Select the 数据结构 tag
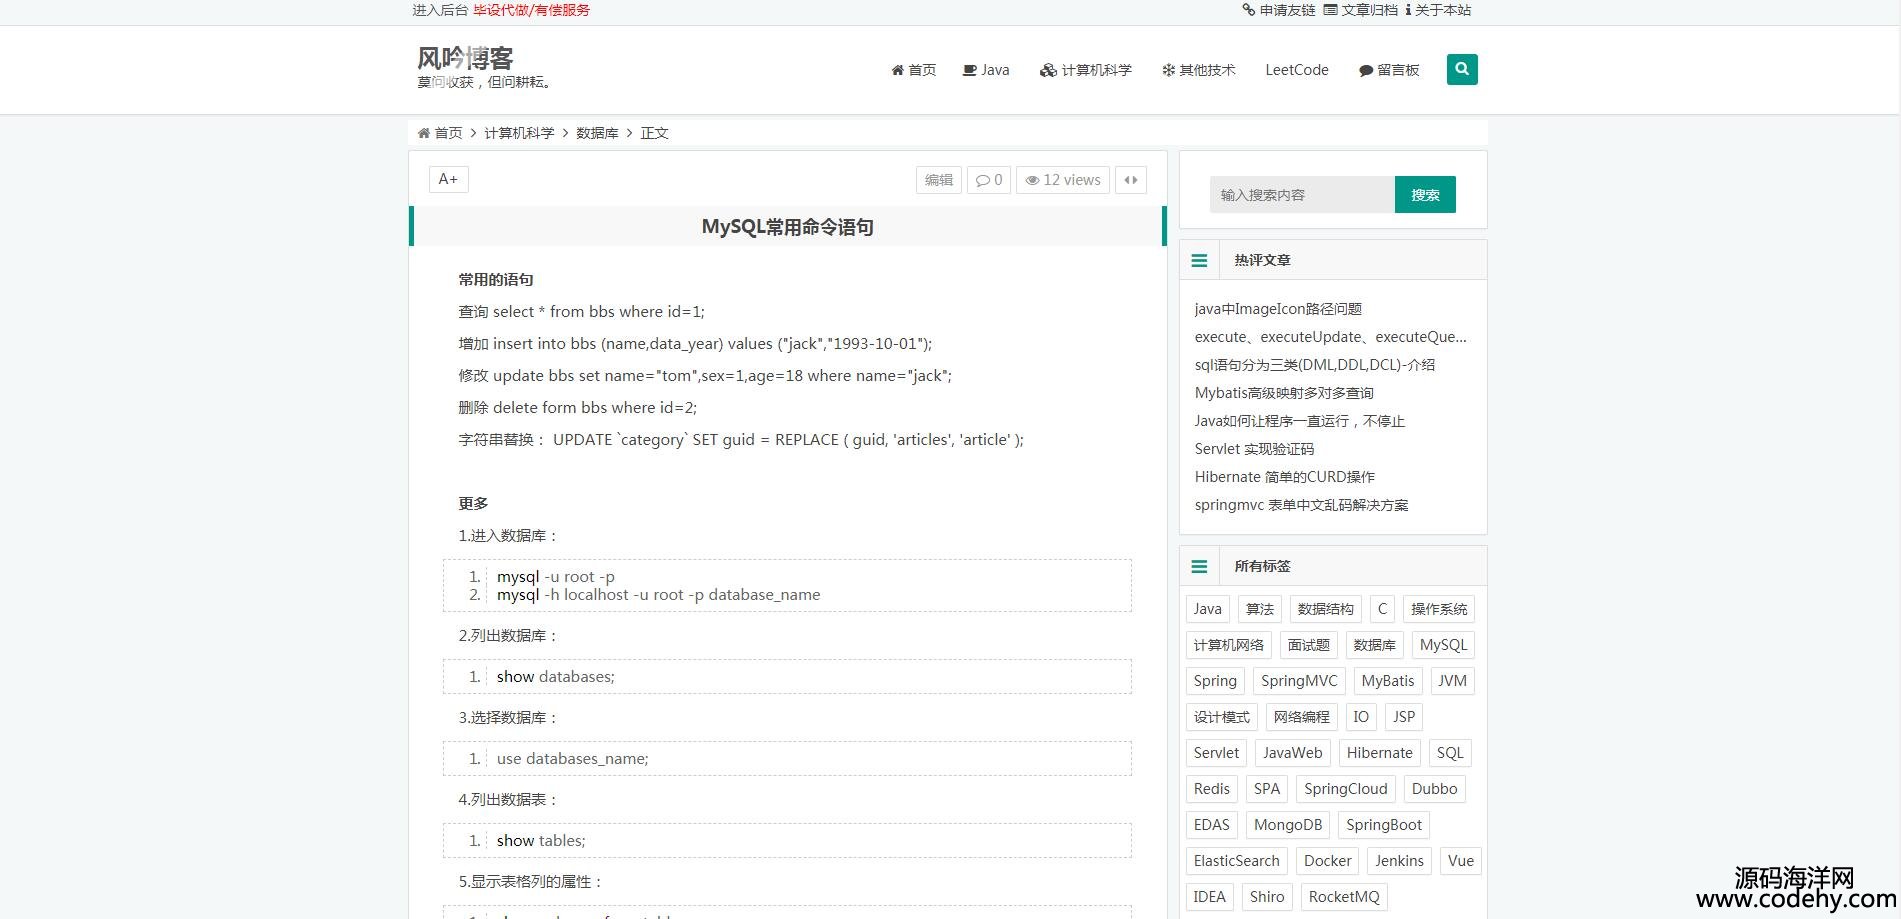The width and height of the screenshot is (1901, 919). point(1326,609)
